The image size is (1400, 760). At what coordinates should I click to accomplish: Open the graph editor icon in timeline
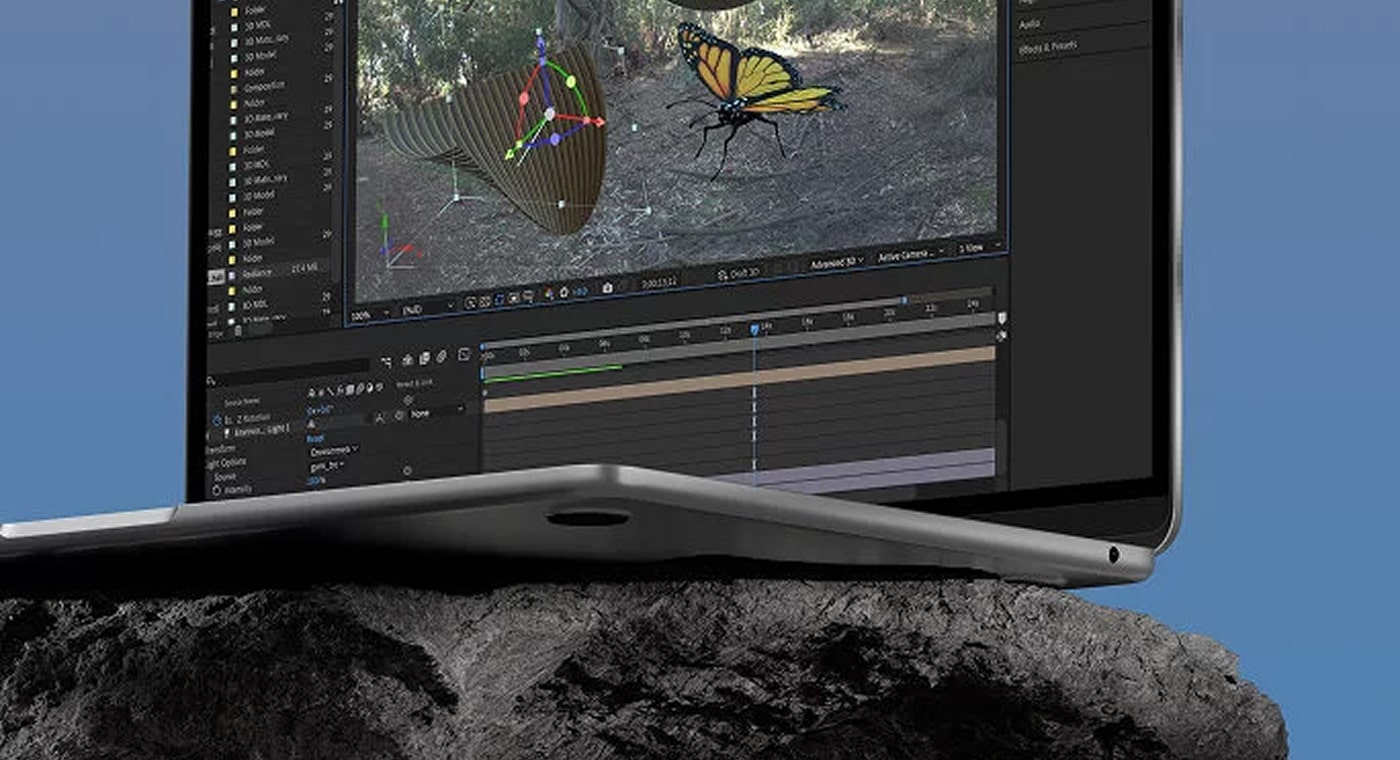point(464,354)
